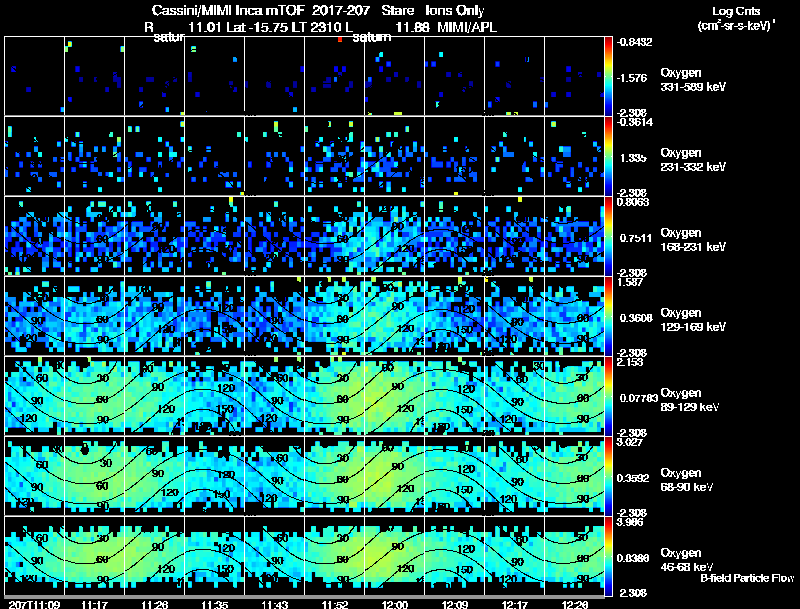Open 12:00 tile in 68-90 keV row
The image size is (800, 609).
(x=394, y=476)
